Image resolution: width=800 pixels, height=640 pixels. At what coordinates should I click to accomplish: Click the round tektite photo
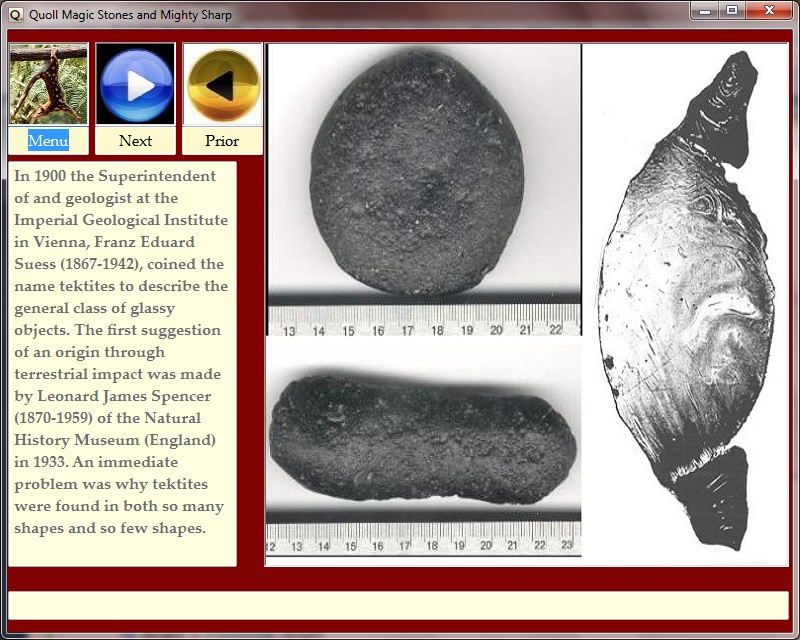click(424, 170)
